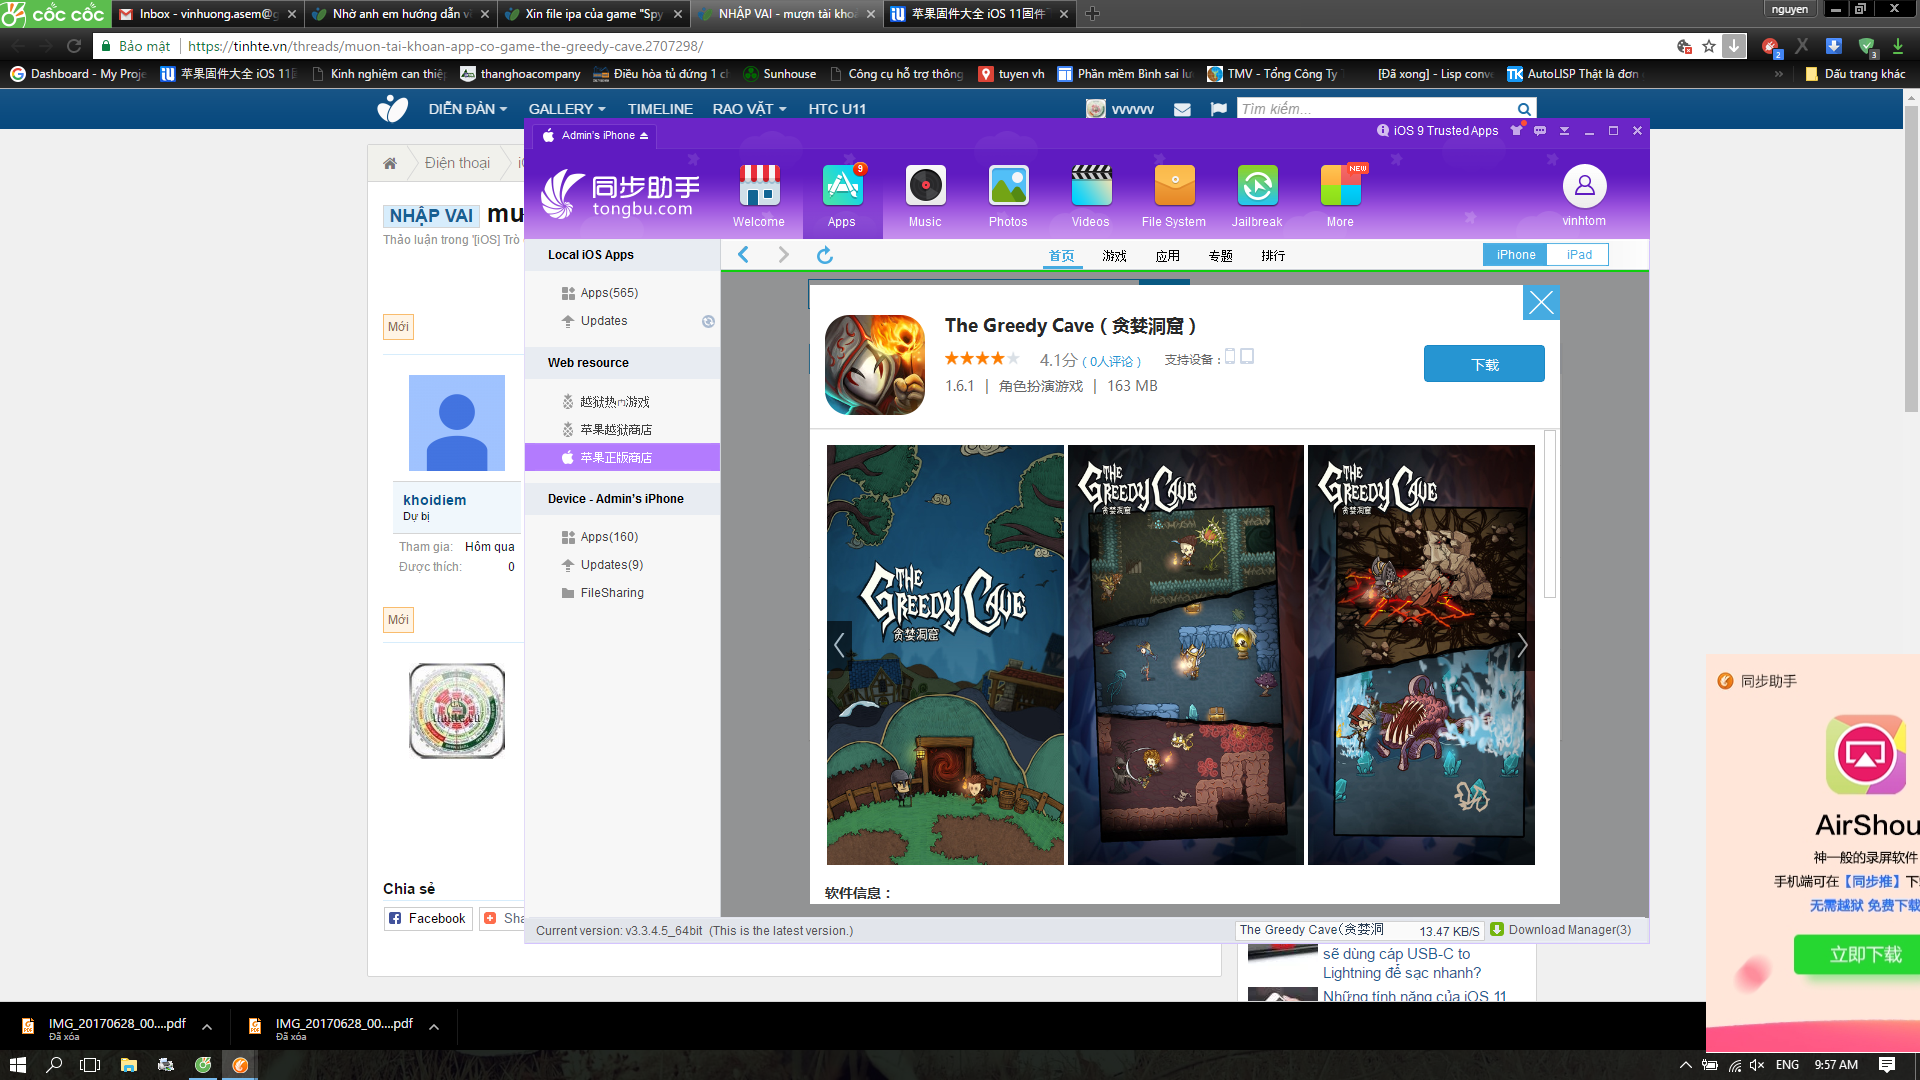The width and height of the screenshot is (1920, 1080).
Task: Select Apps(565) under Local iOS Apps
Action: tap(608, 293)
